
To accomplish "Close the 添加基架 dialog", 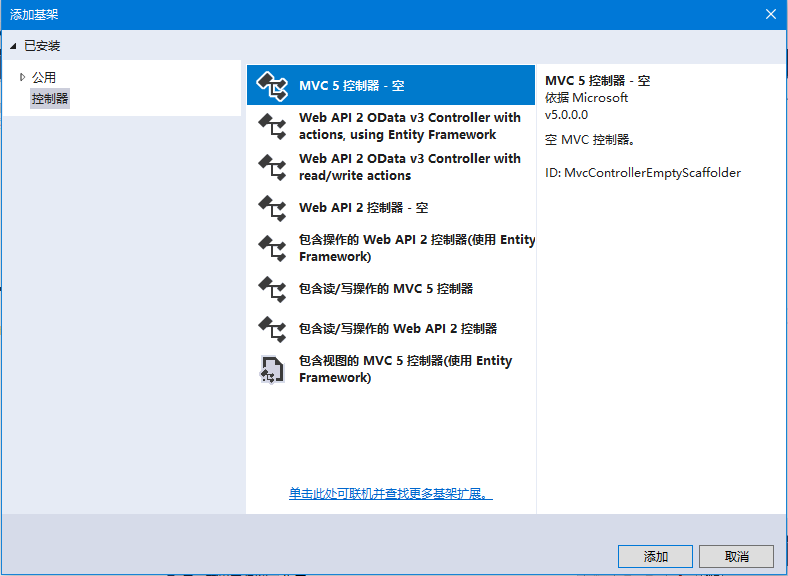I will (770, 14).
